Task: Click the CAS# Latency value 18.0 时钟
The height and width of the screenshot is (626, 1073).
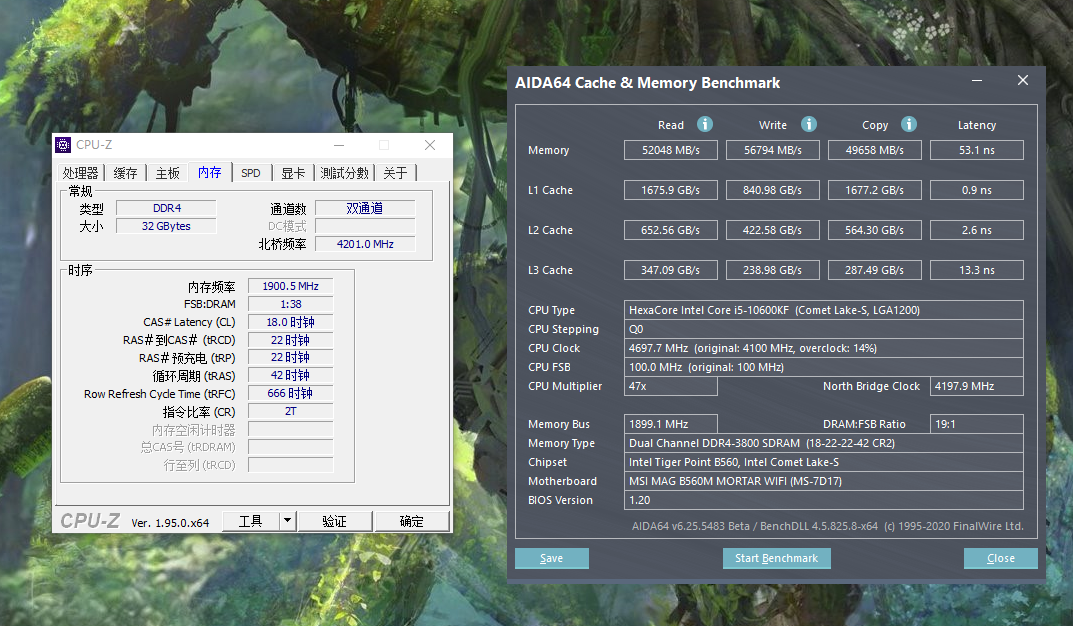Action: point(290,322)
